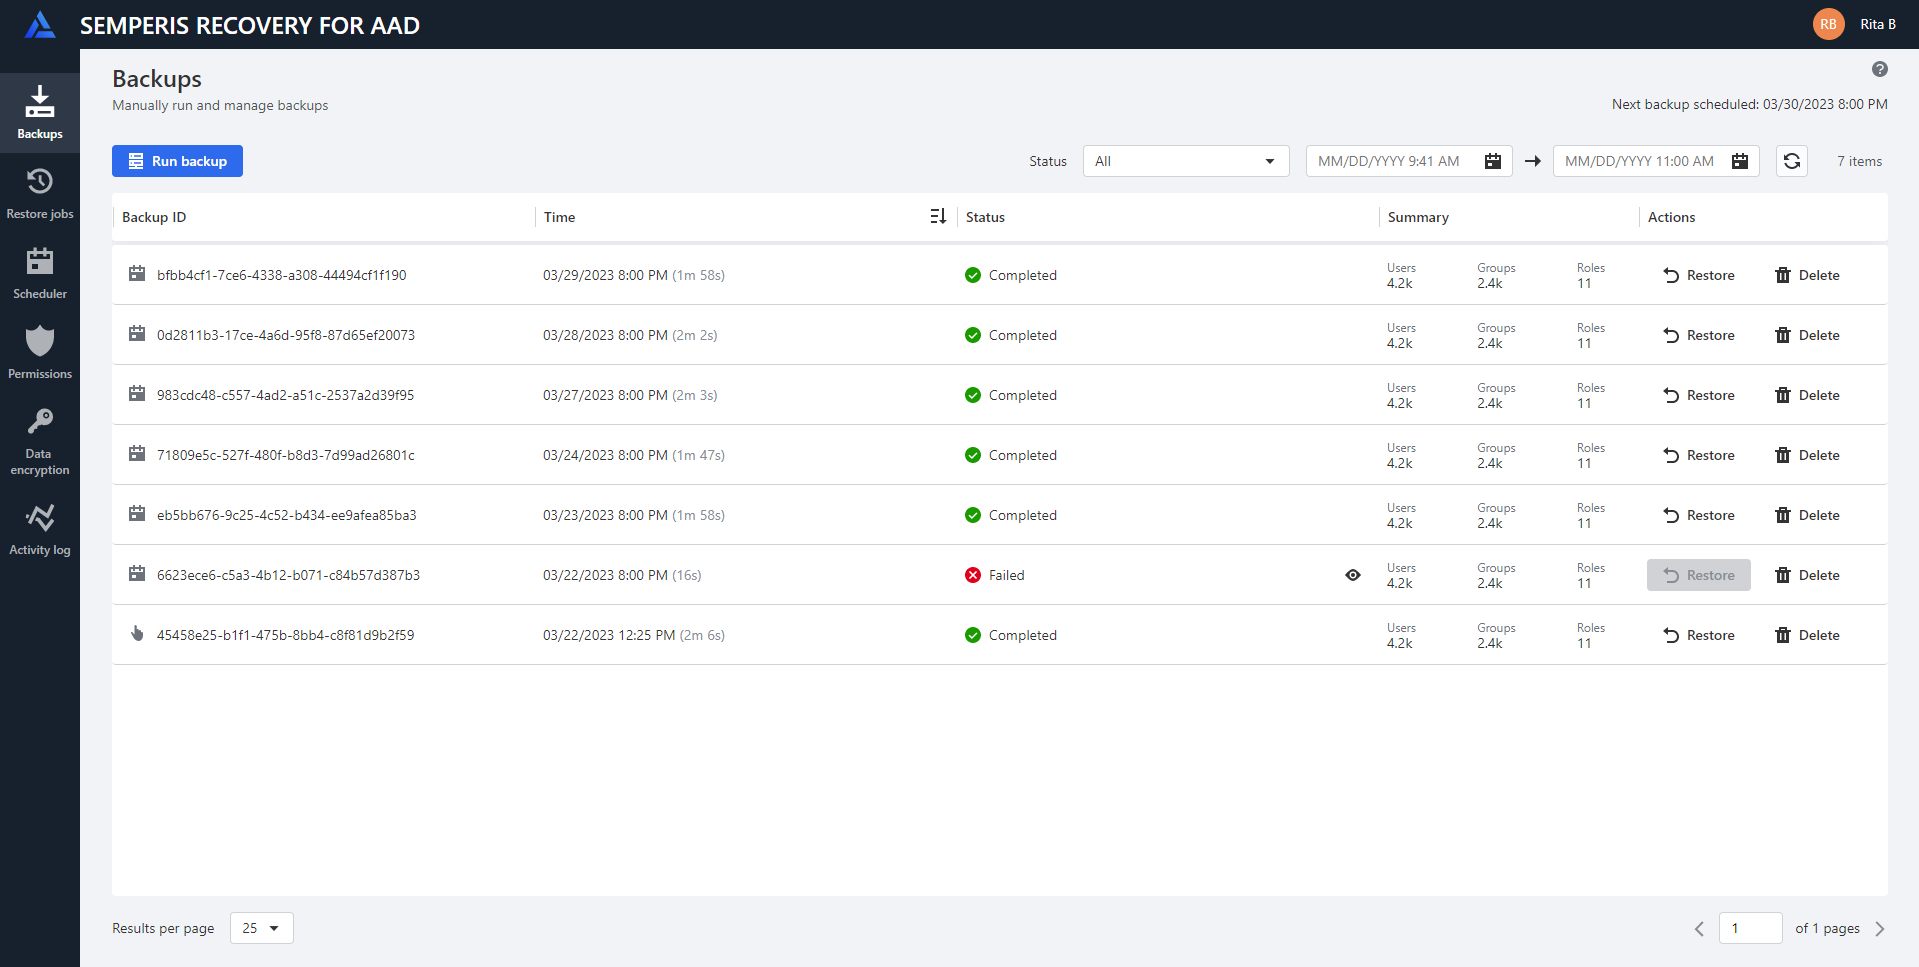
Task: Open the calendar picker for the start date
Action: (1492, 160)
